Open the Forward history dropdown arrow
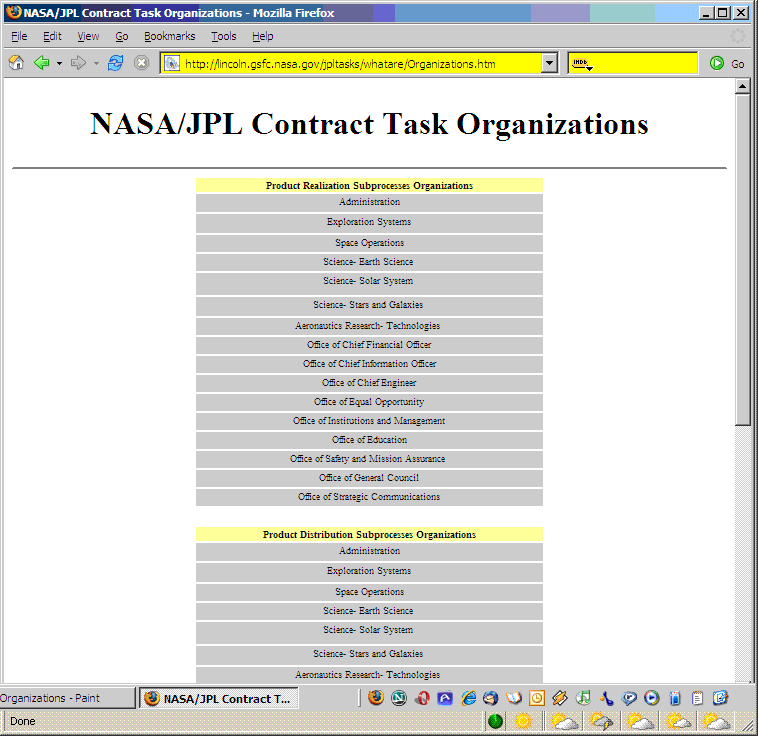The height and width of the screenshot is (736, 758). [96, 63]
